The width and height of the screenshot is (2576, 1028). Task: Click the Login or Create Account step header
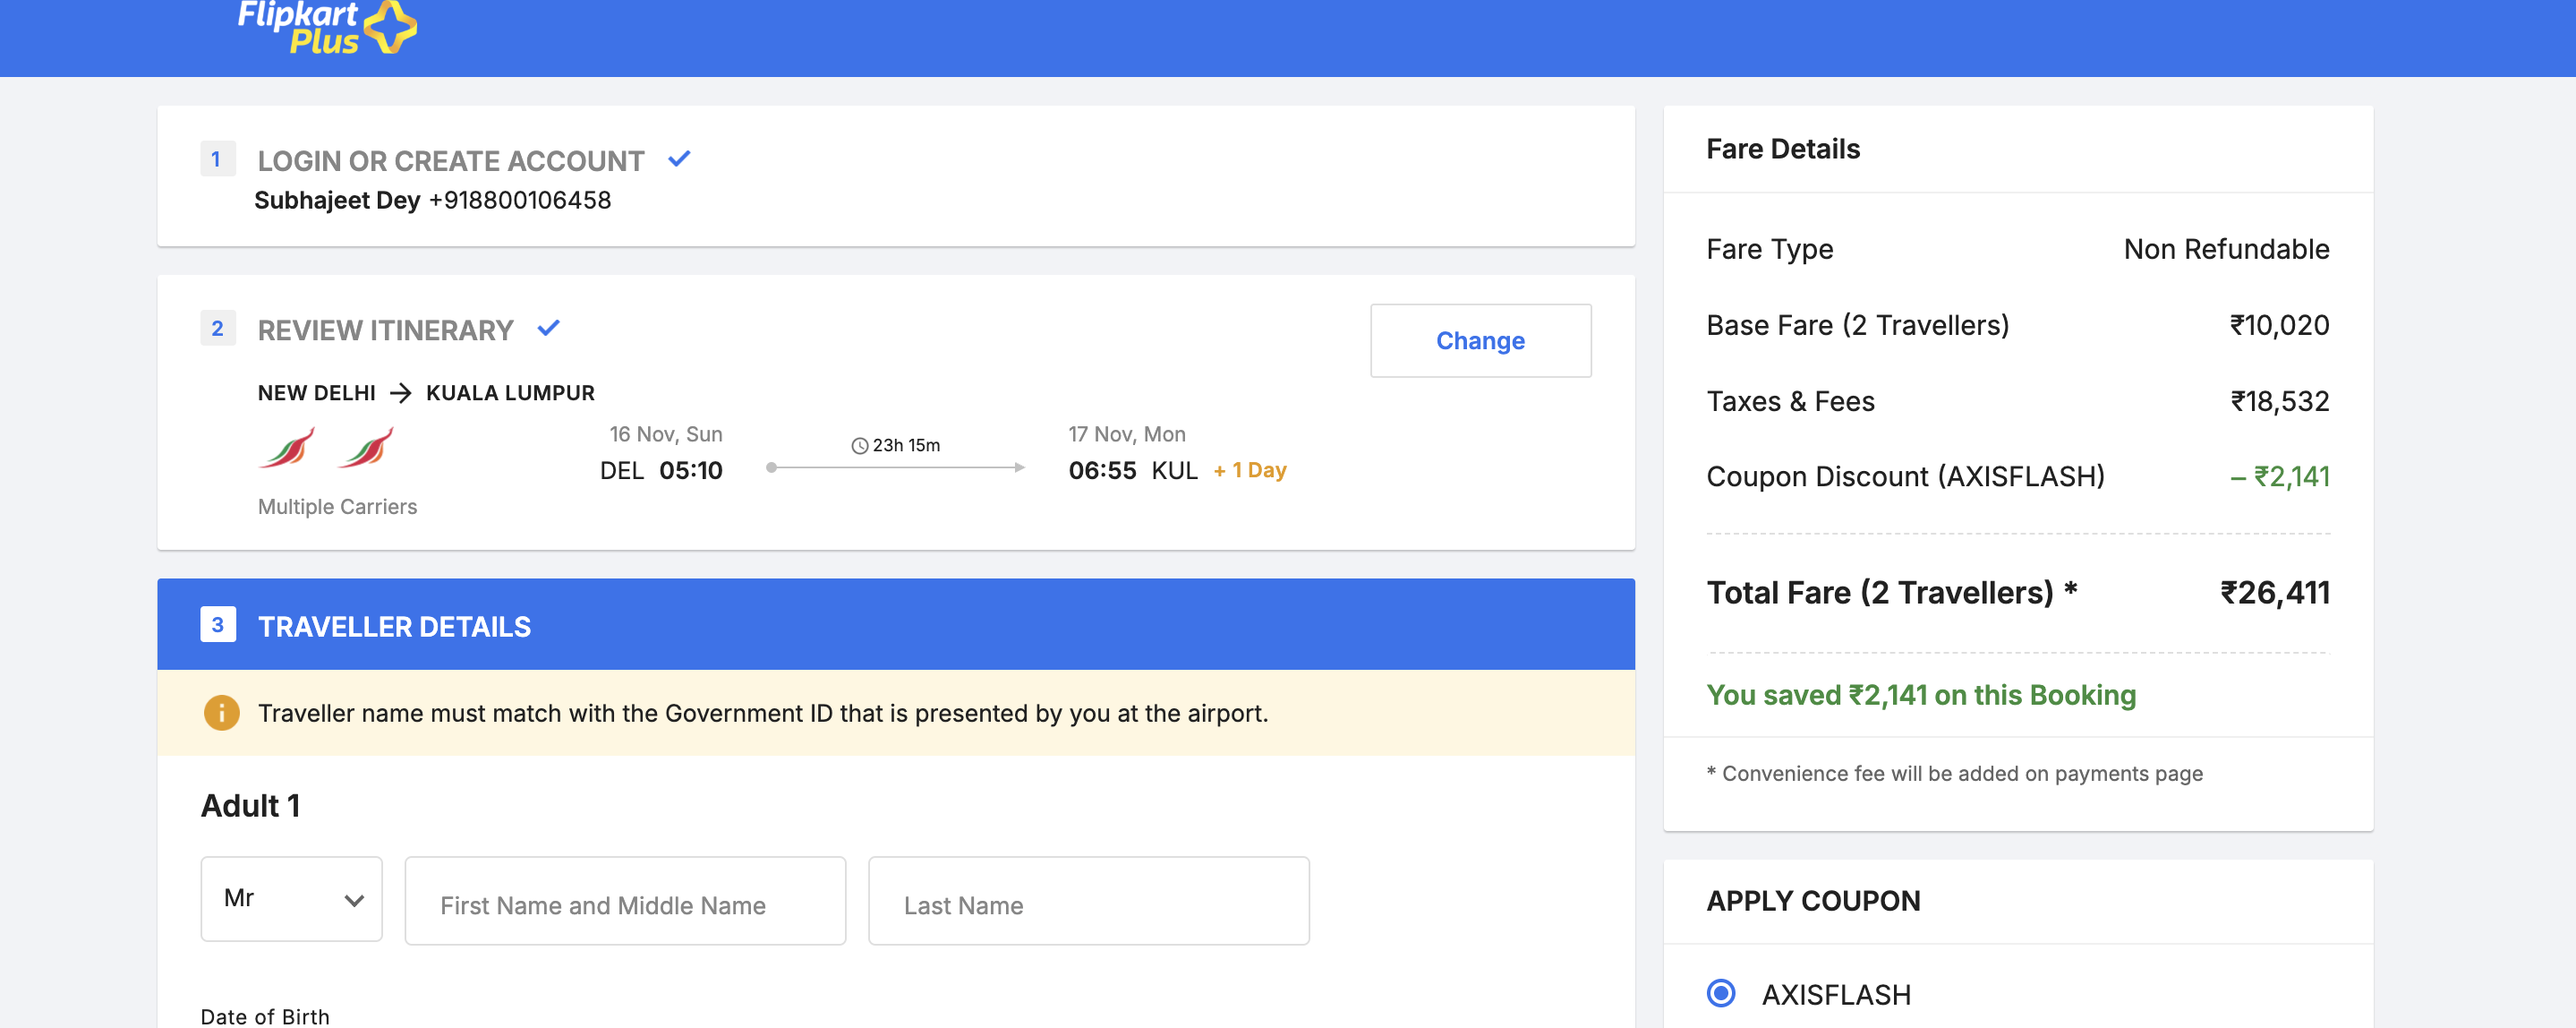coord(450,161)
